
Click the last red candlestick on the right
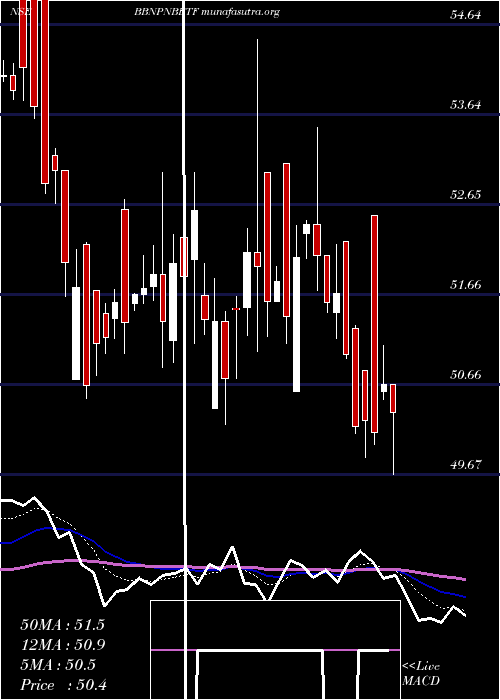[x=393, y=398]
